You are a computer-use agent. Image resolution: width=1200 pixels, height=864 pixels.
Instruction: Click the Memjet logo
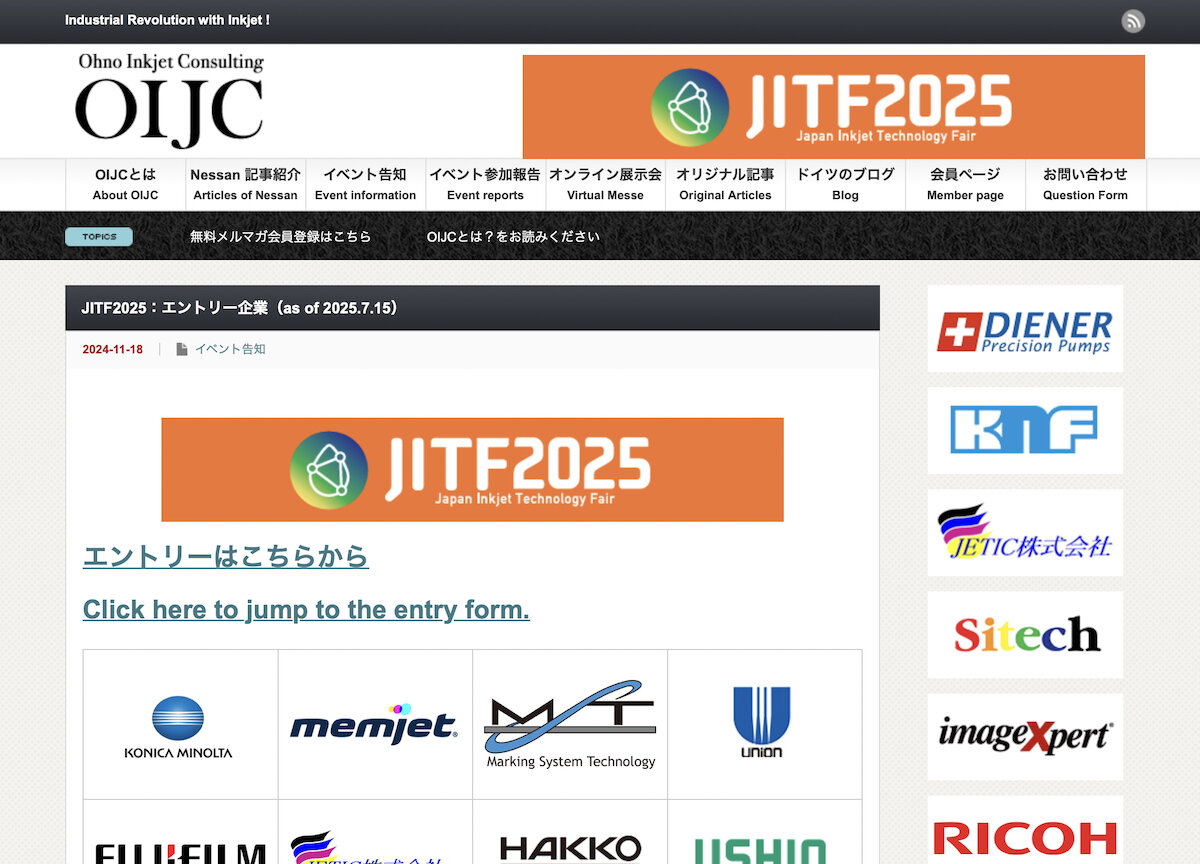(x=374, y=722)
